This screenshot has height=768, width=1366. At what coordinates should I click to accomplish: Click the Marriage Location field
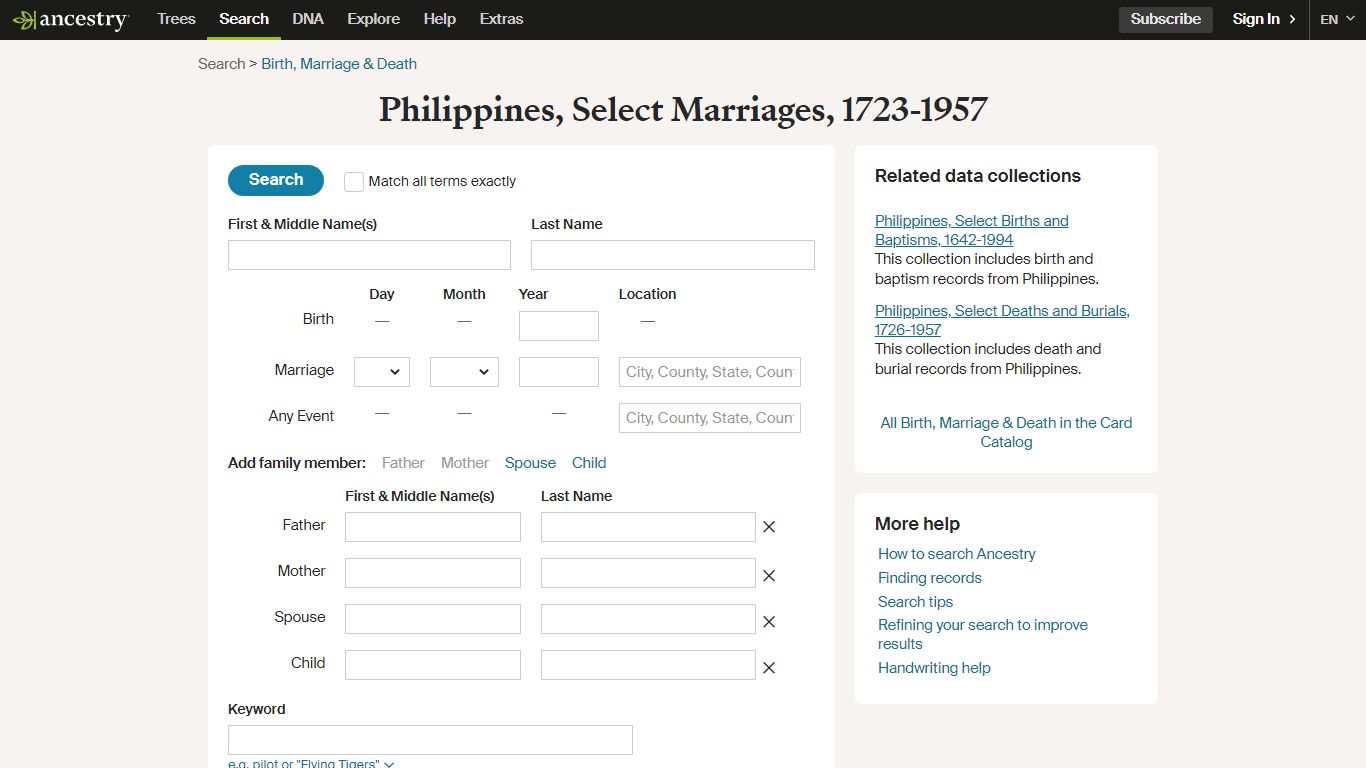pos(710,372)
